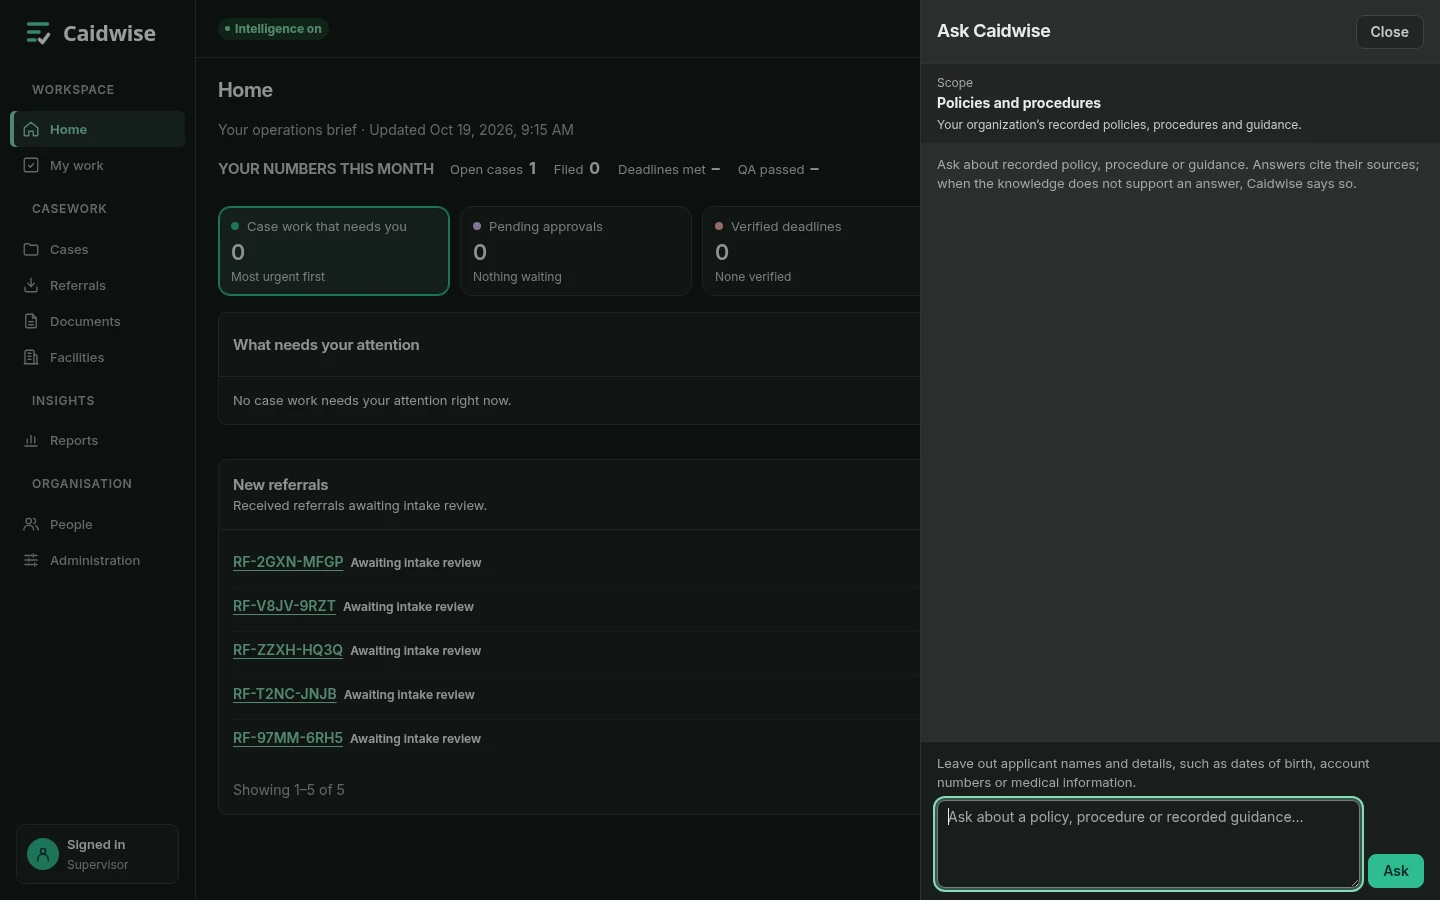This screenshot has width=1440, height=900.
Task: Click the 'QA passed' stat label
Action: tap(771, 169)
